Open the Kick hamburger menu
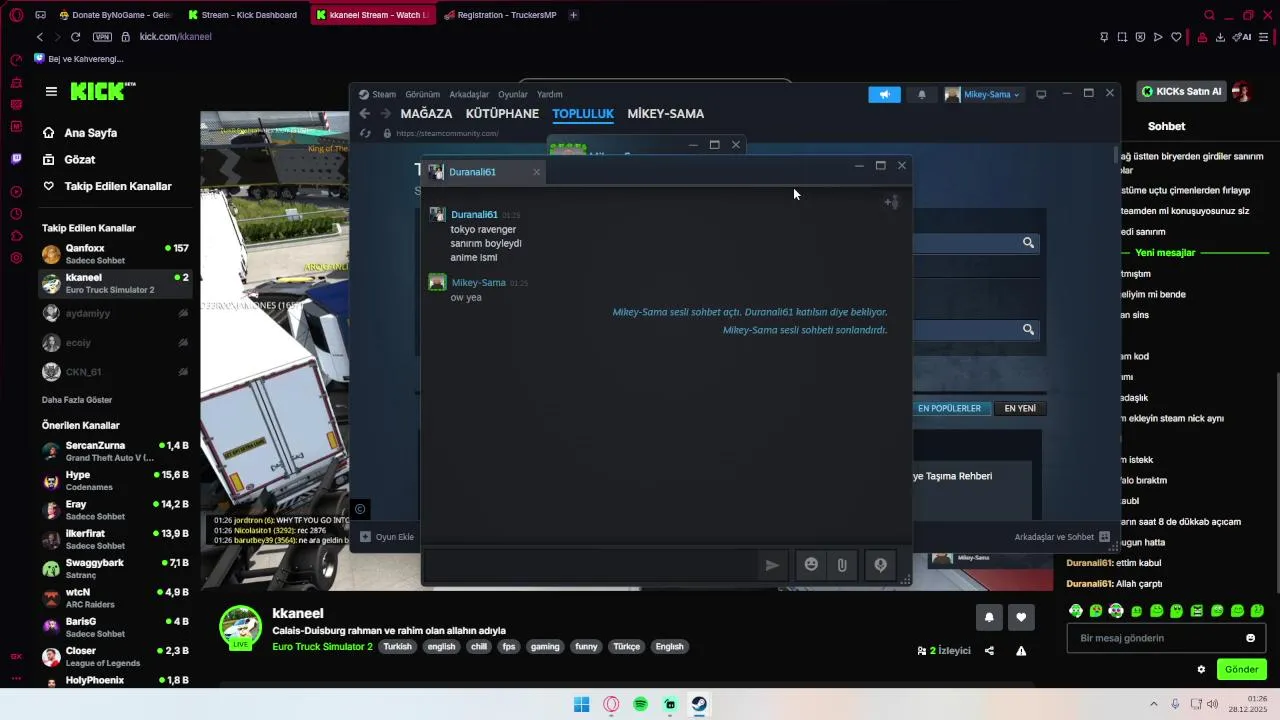The height and width of the screenshot is (720, 1280). (51, 91)
